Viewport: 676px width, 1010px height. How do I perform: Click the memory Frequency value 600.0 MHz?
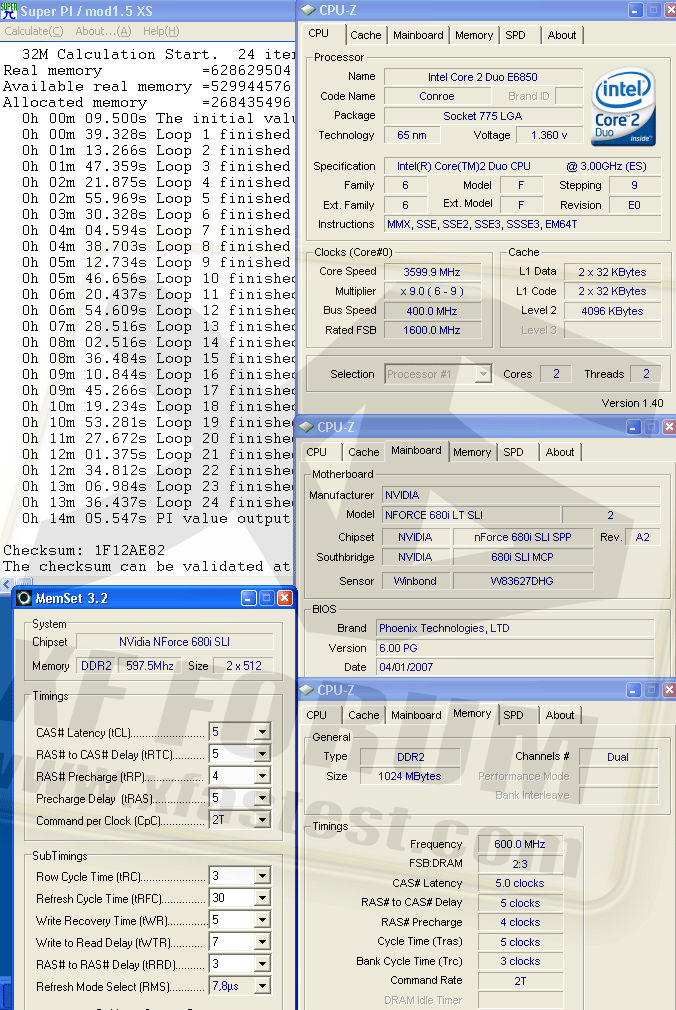point(520,844)
